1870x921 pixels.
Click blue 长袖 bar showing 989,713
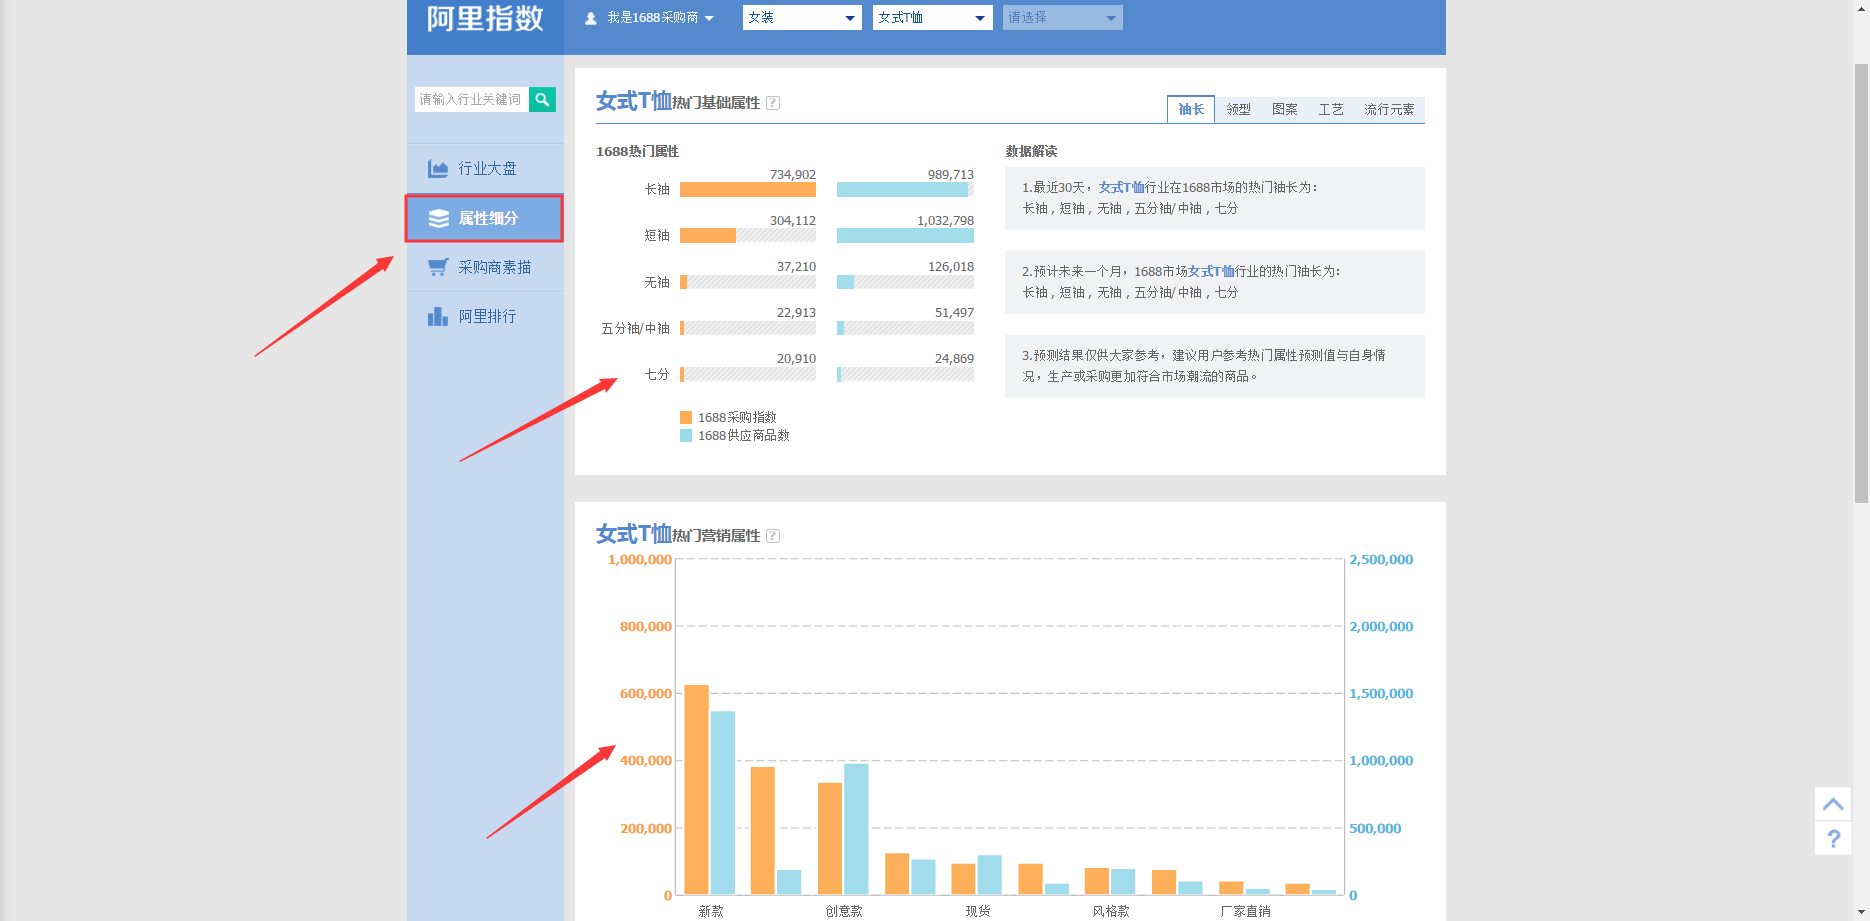coord(902,189)
